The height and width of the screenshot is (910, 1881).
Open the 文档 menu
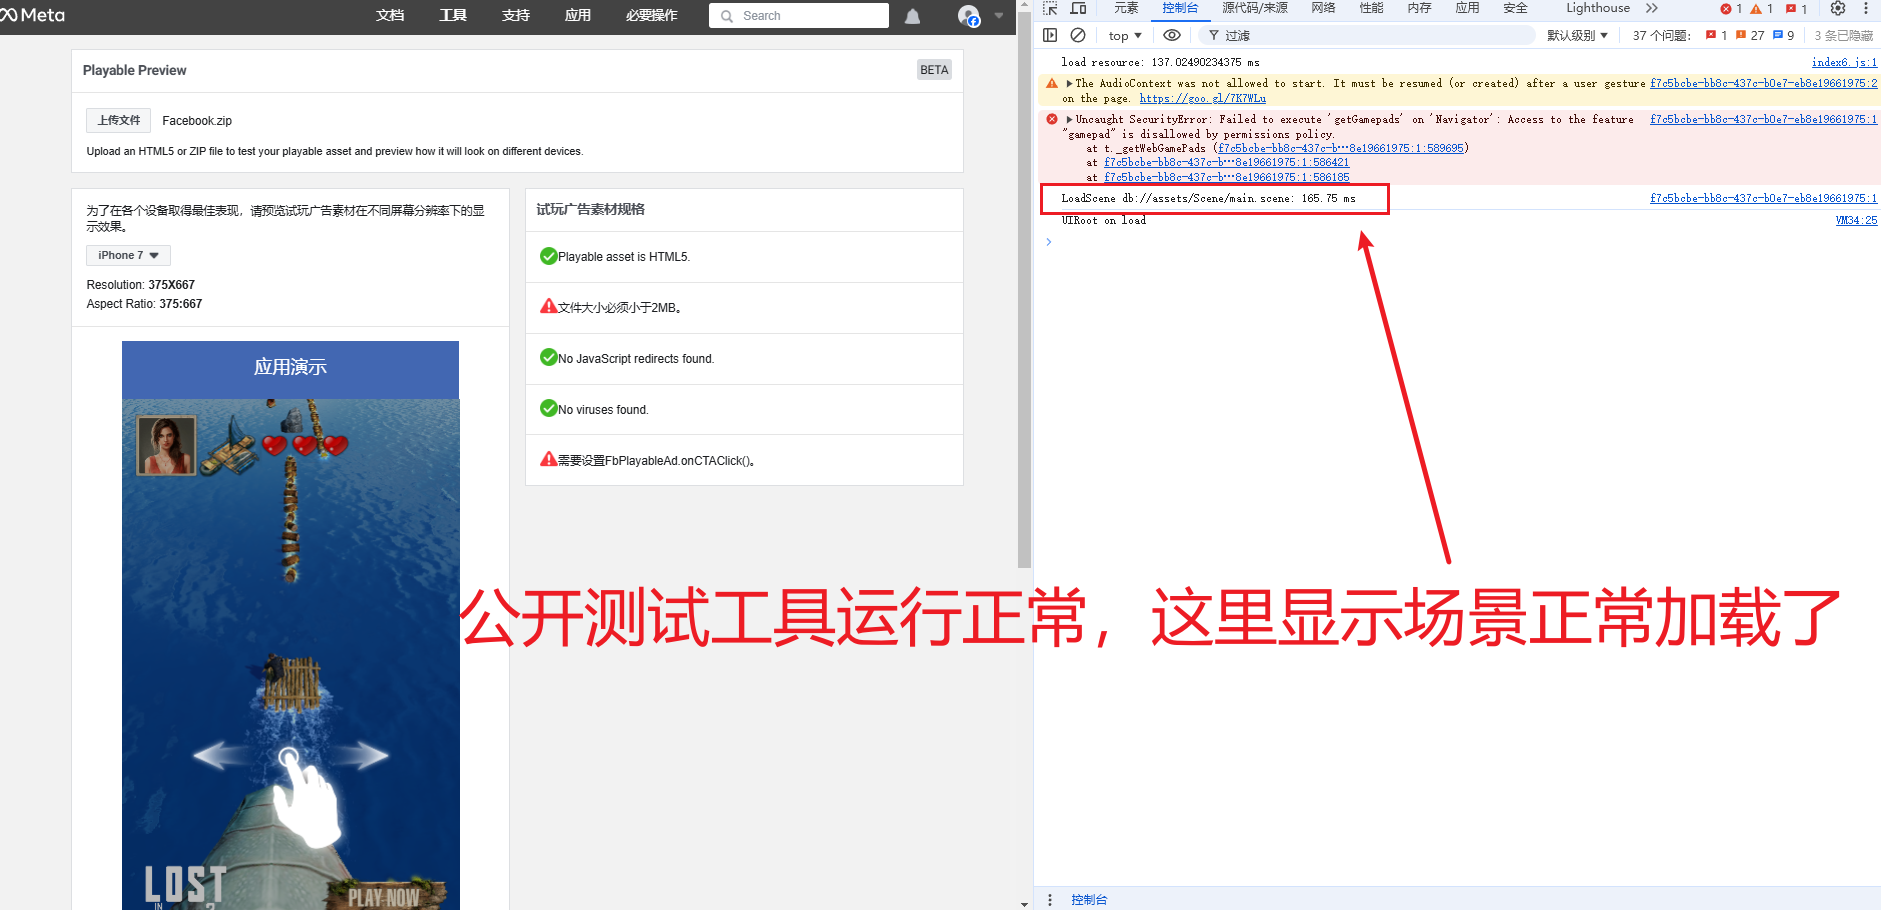click(x=390, y=15)
